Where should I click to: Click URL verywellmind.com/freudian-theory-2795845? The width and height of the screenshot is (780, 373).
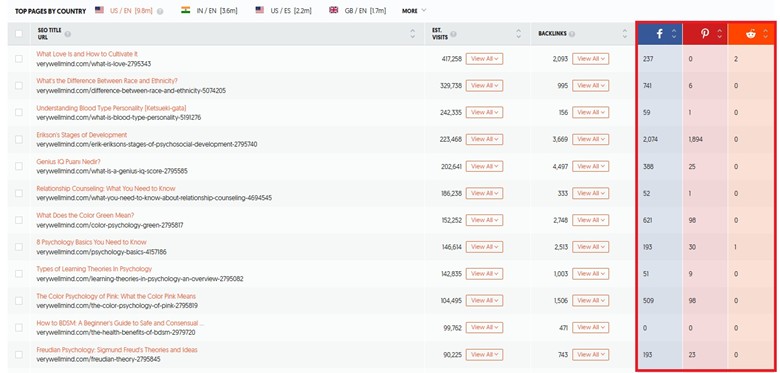[98, 360]
